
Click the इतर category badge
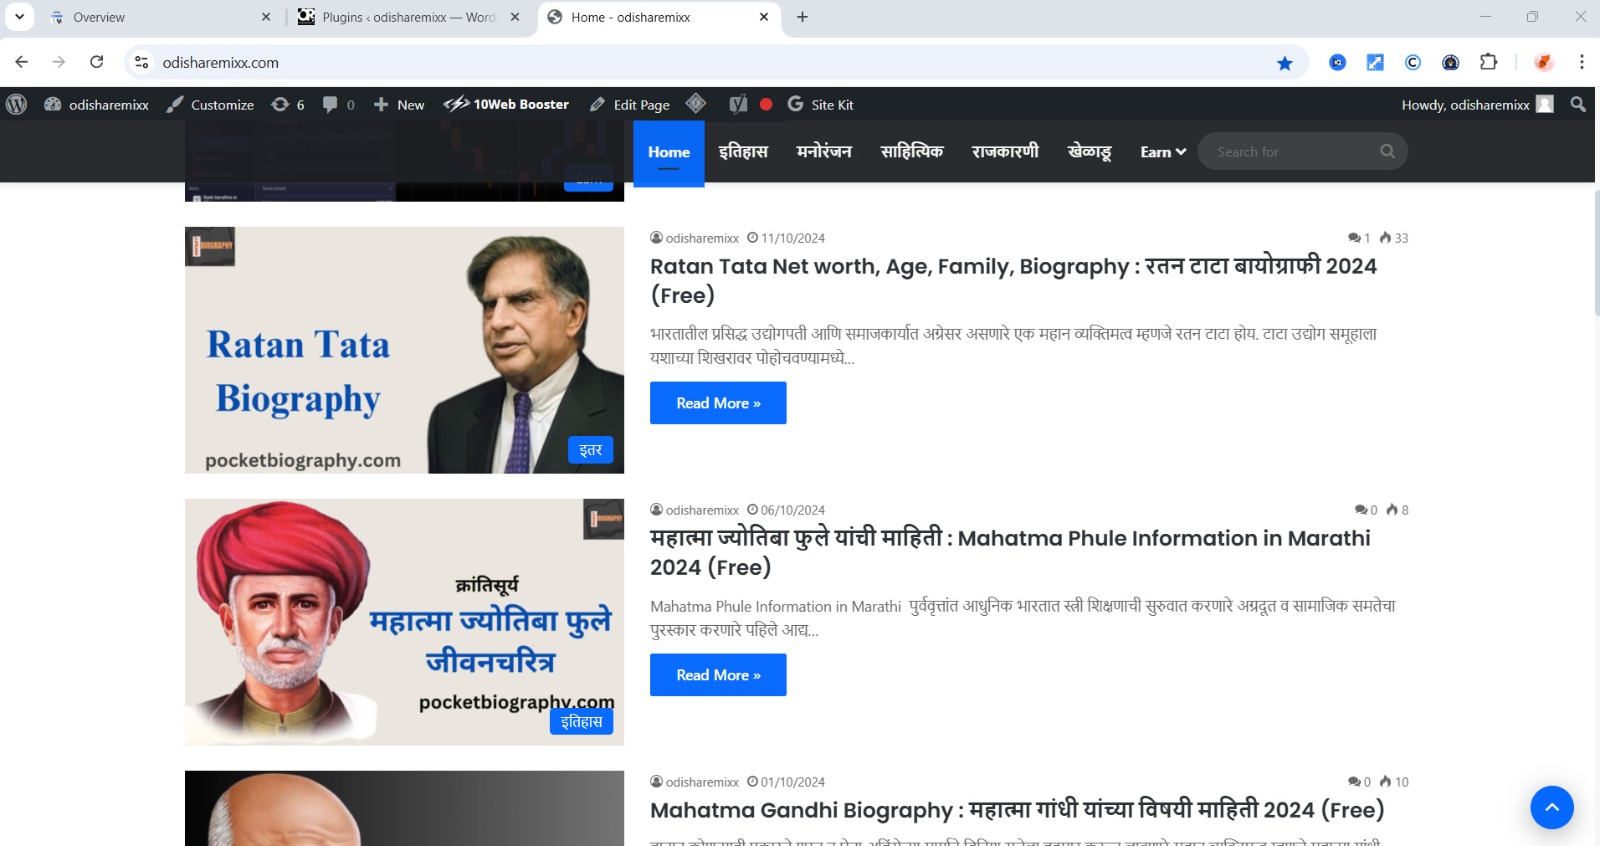point(591,450)
